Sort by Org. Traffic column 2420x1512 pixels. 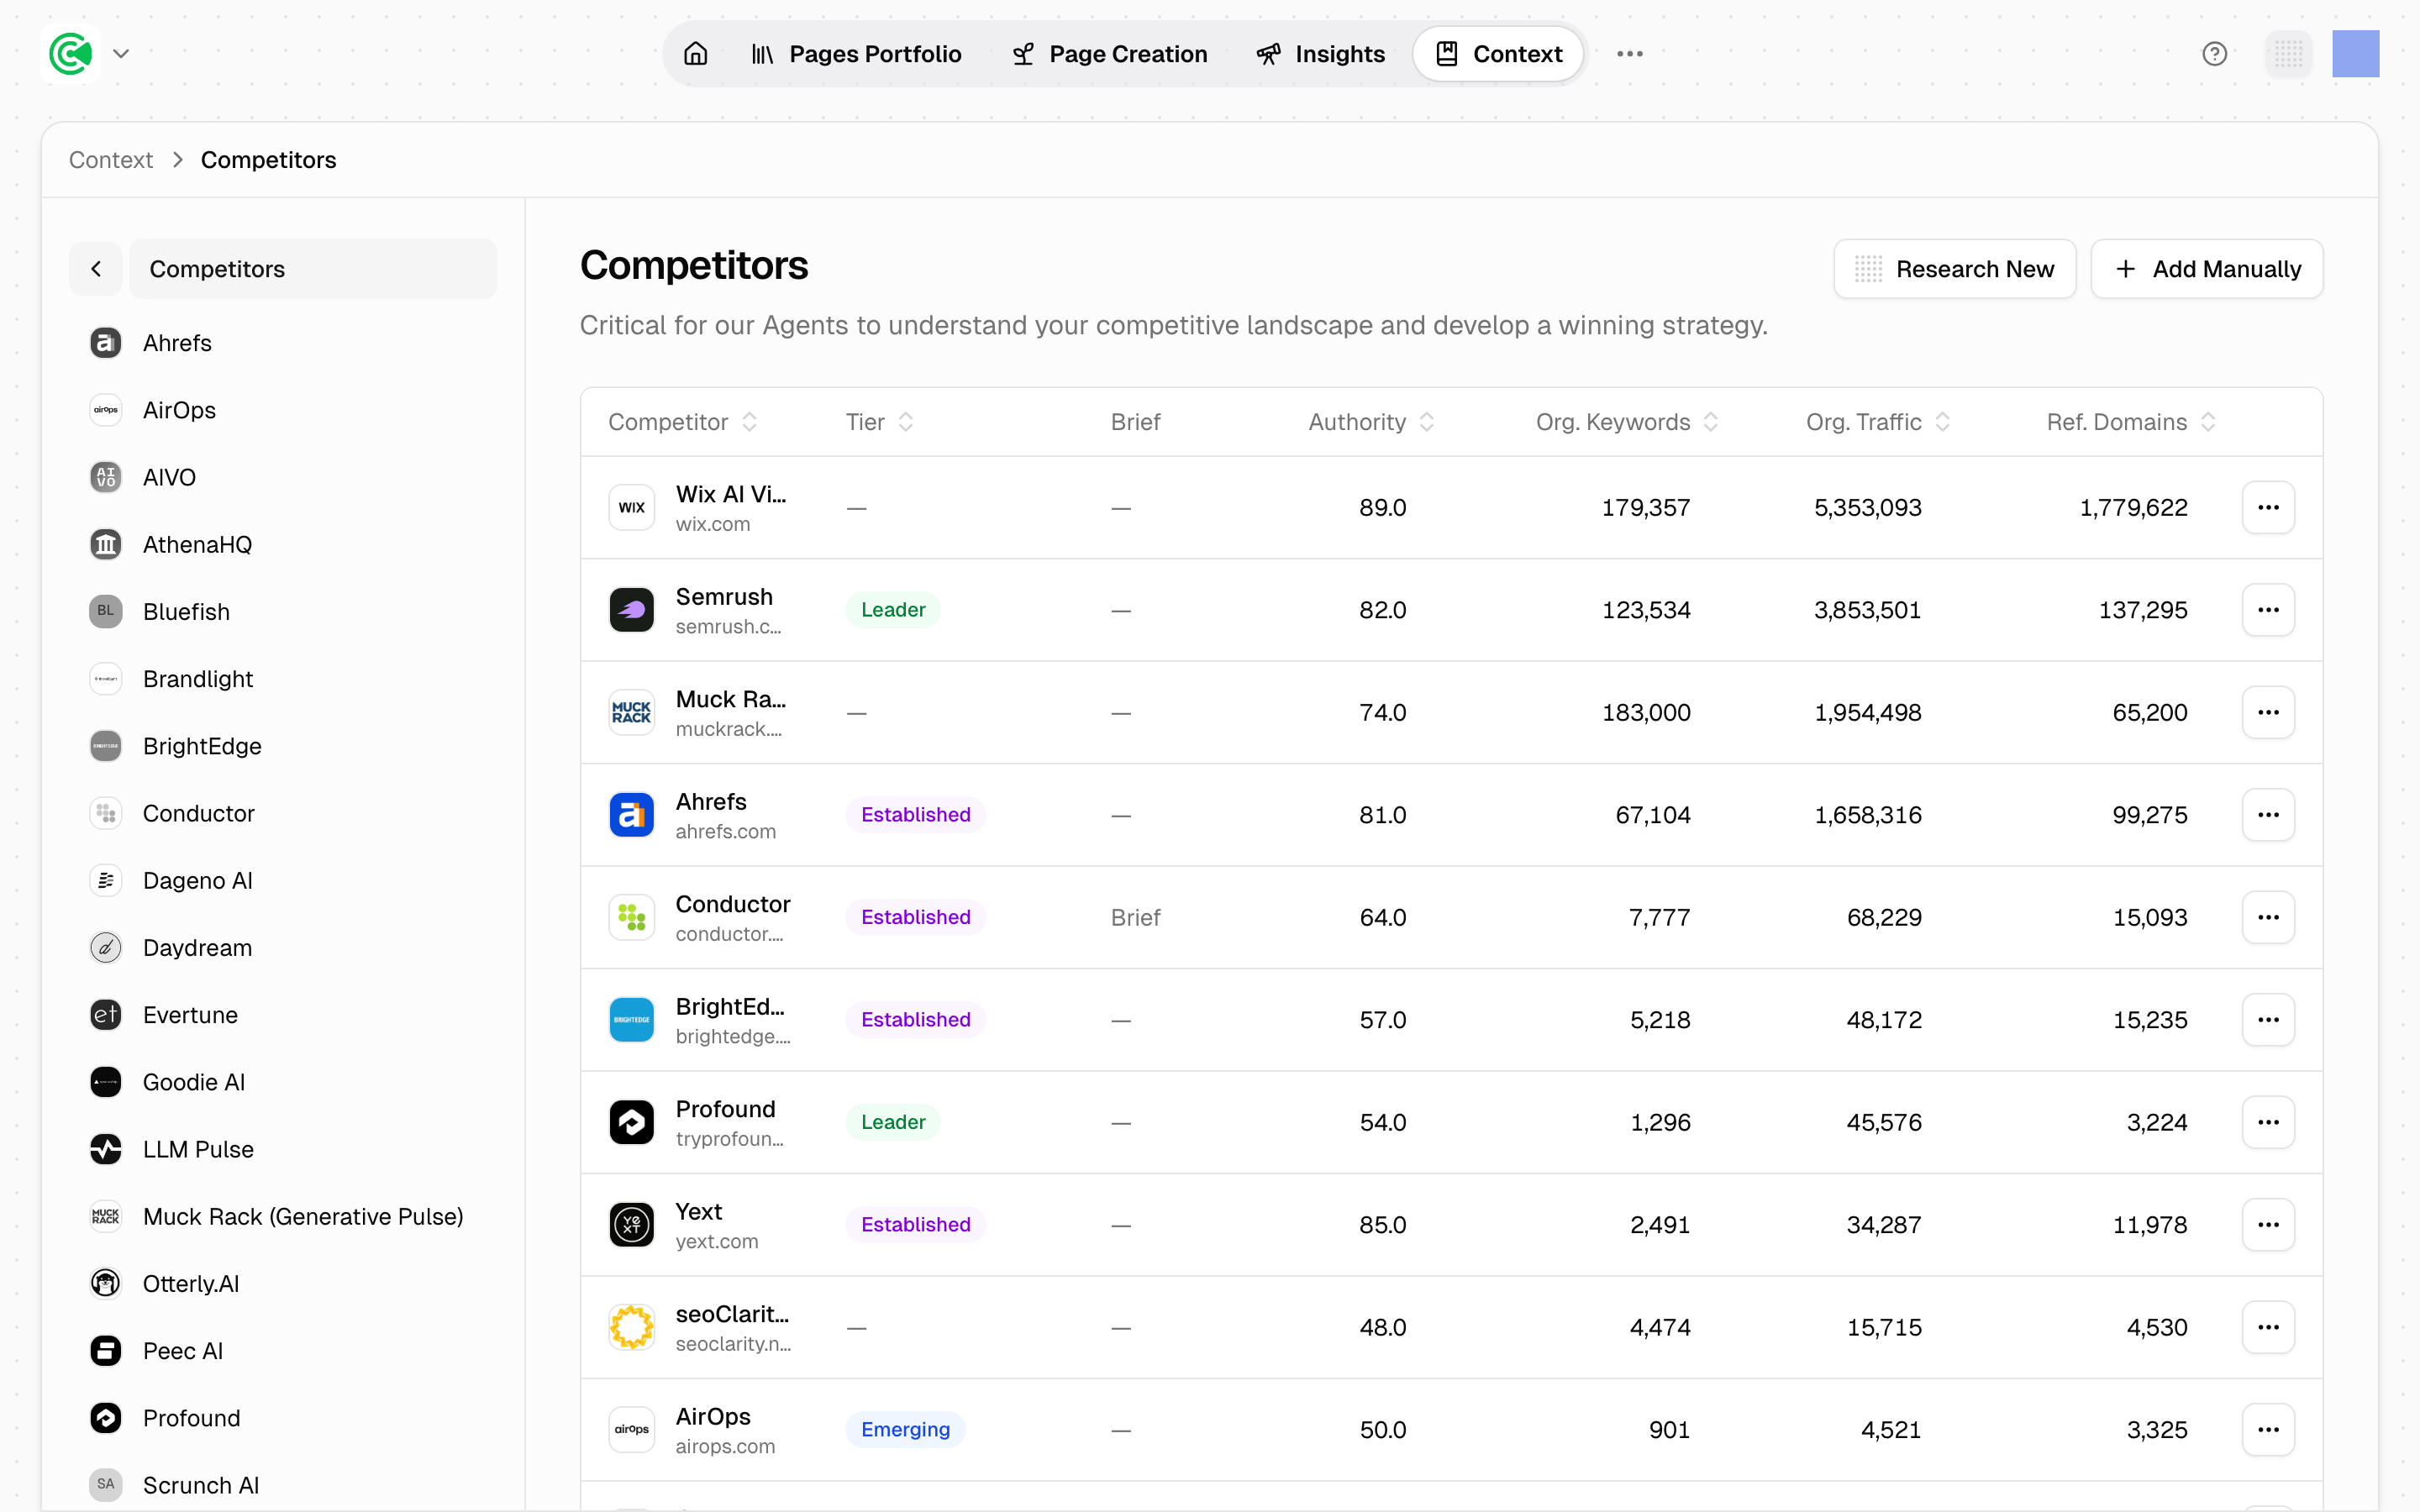click(x=1877, y=422)
